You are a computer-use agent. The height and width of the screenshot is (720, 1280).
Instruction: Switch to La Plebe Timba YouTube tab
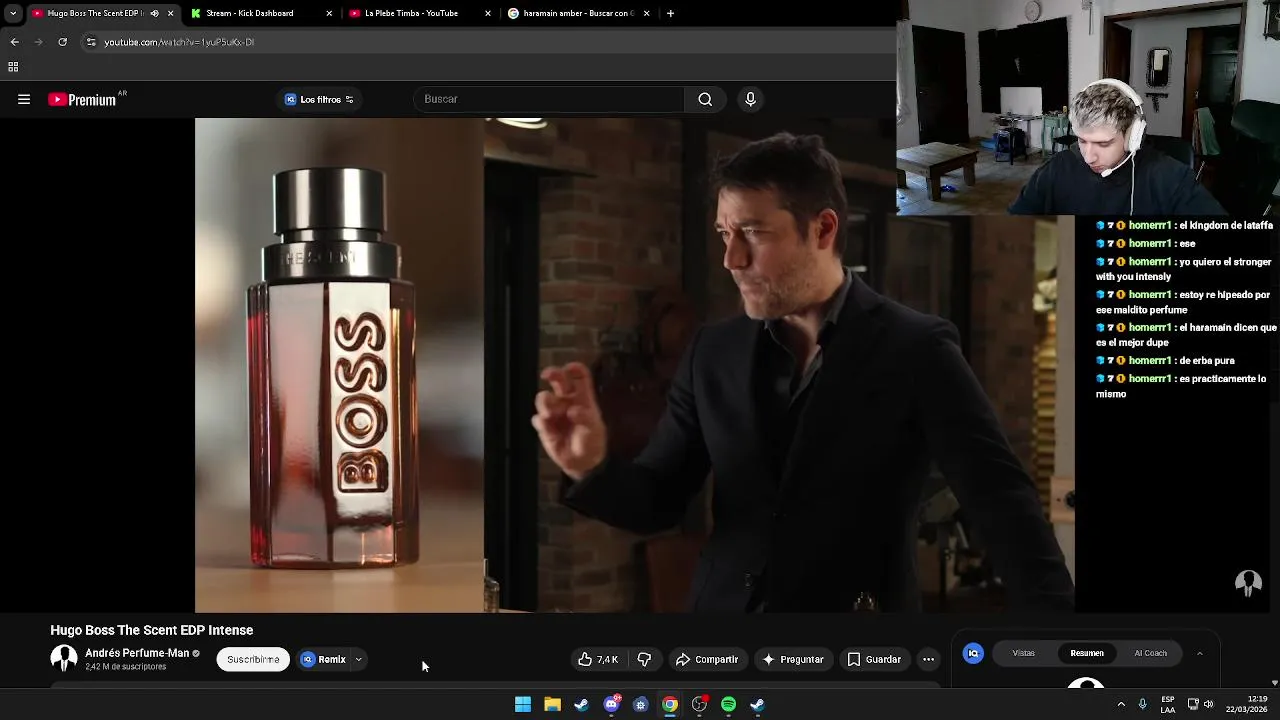411,13
